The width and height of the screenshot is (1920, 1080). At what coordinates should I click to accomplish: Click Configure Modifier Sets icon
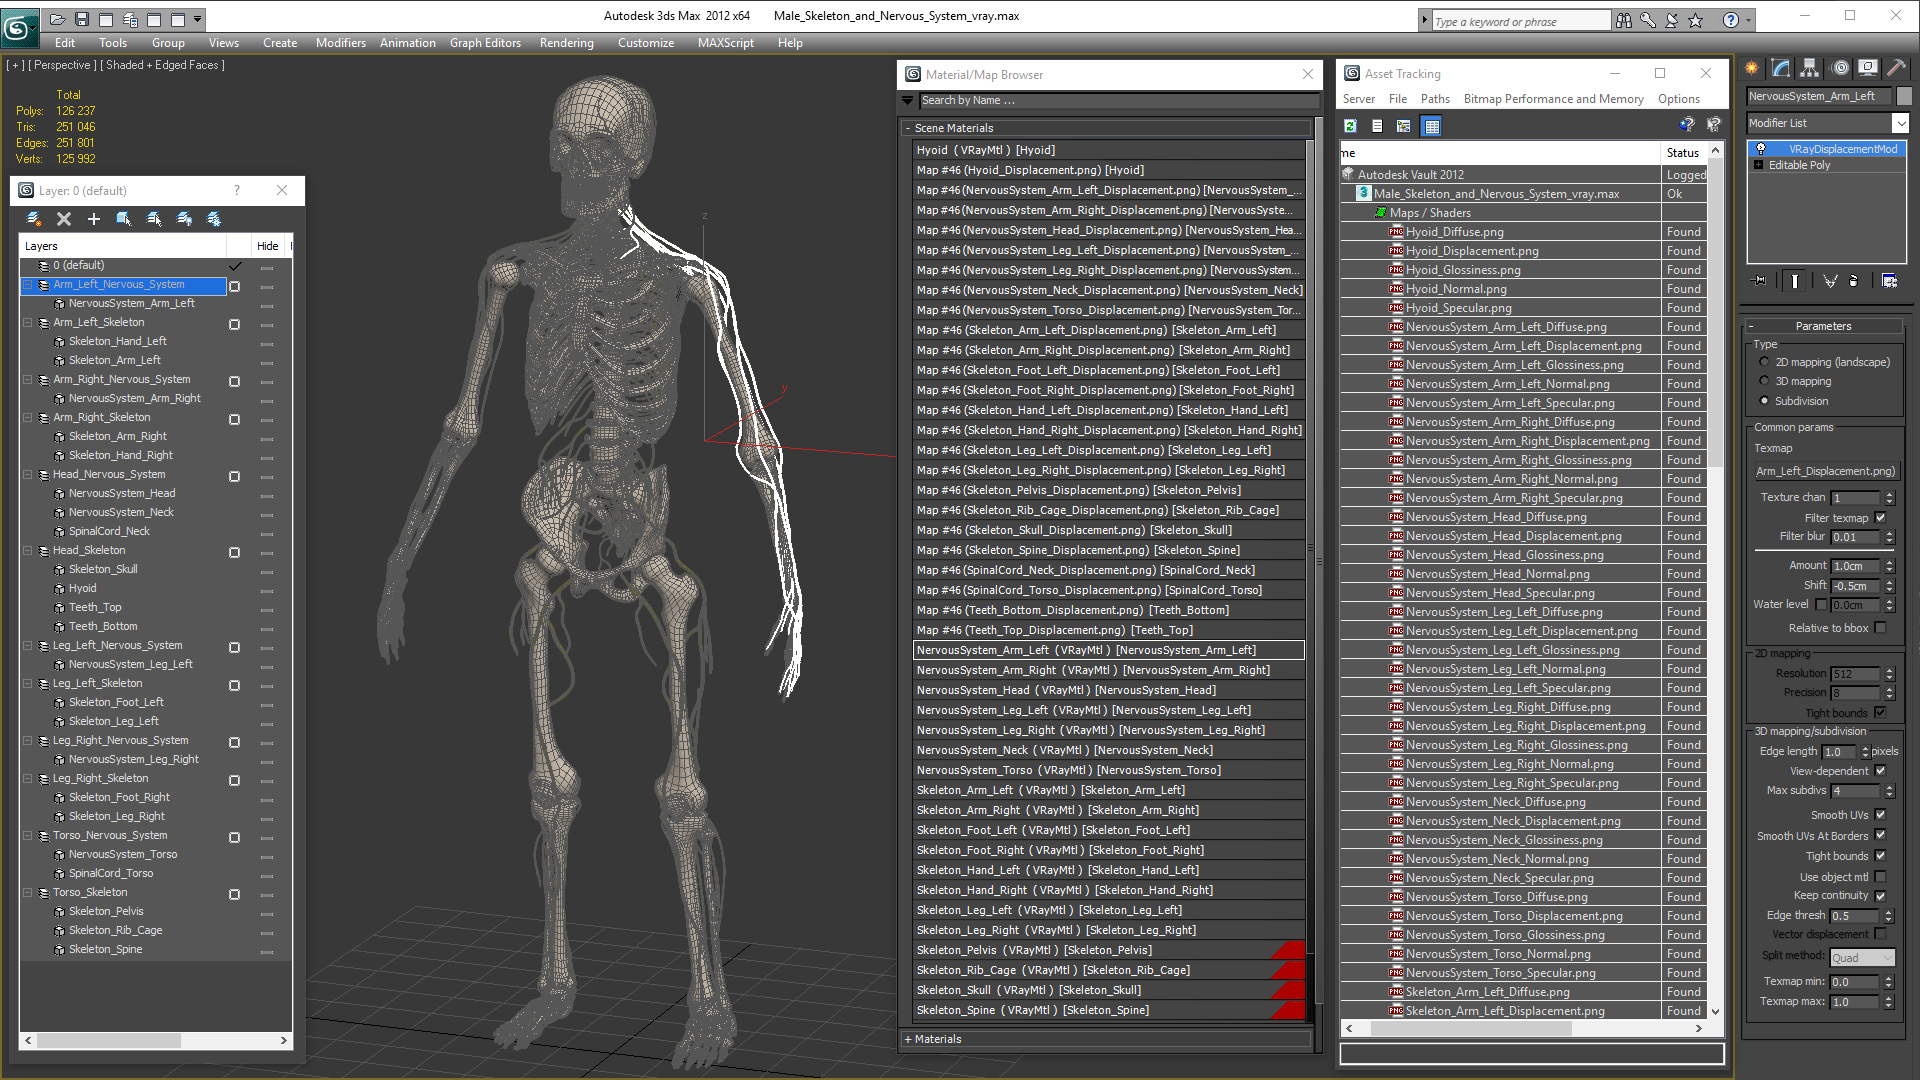coord(1889,281)
